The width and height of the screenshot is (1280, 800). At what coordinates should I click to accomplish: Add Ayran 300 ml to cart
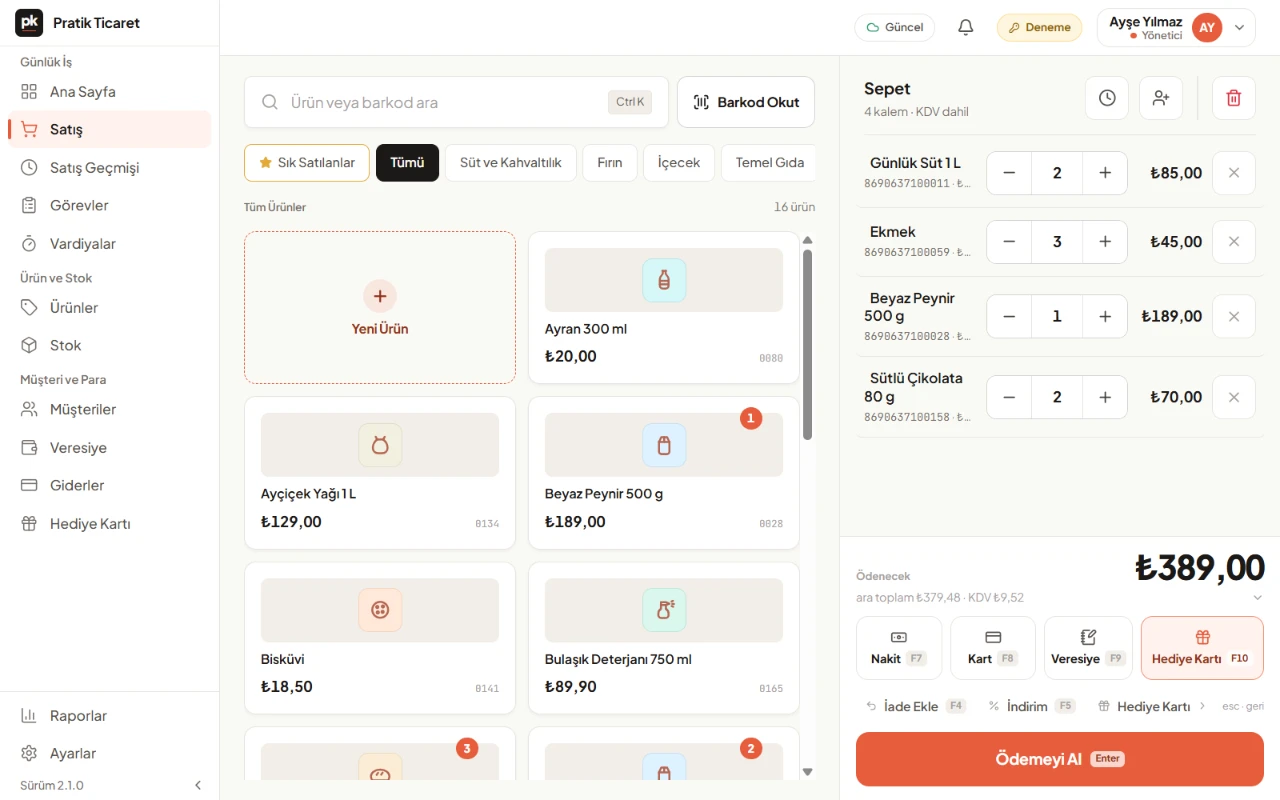pyautogui.click(x=664, y=308)
